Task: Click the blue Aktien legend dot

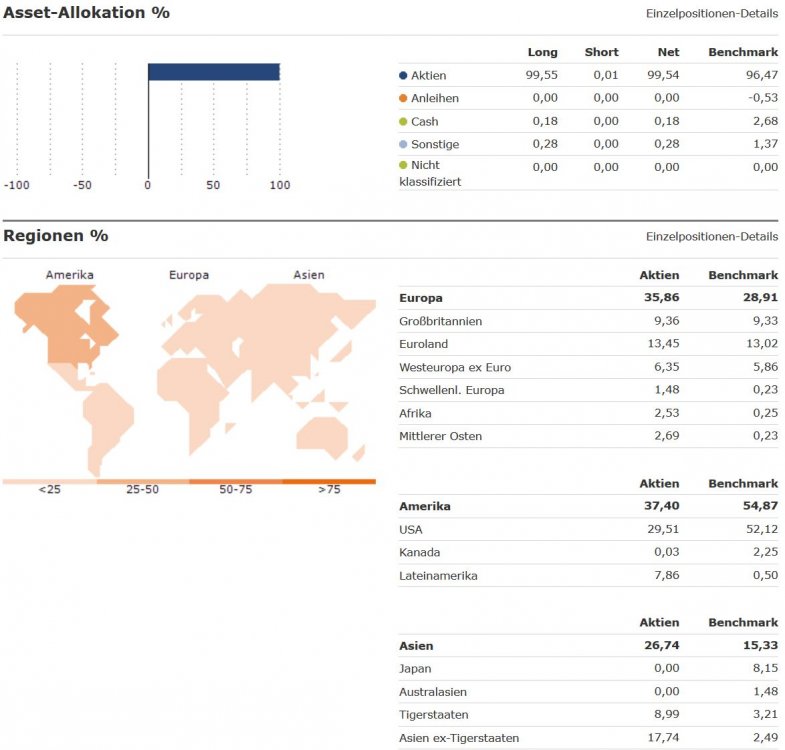Action: (x=403, y=76)
